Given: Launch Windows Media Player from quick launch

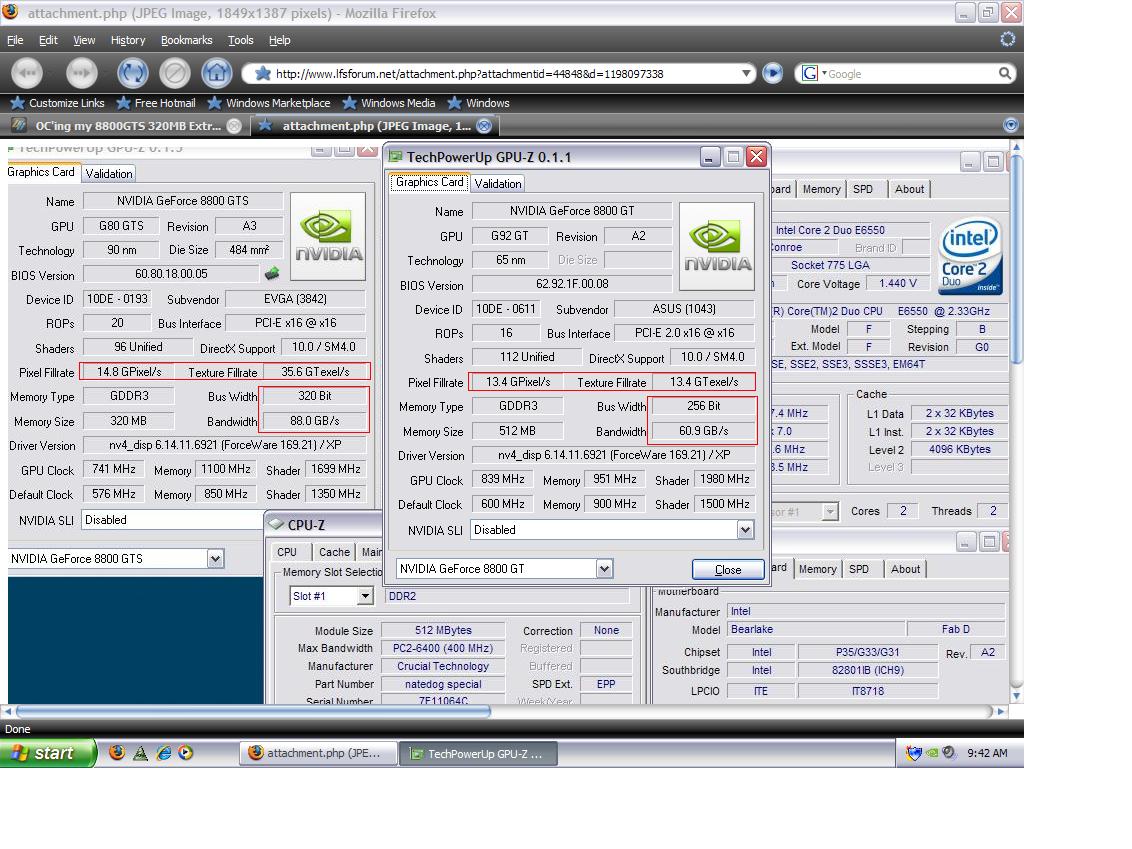Looking at the screenshot, I should (186, 753).
